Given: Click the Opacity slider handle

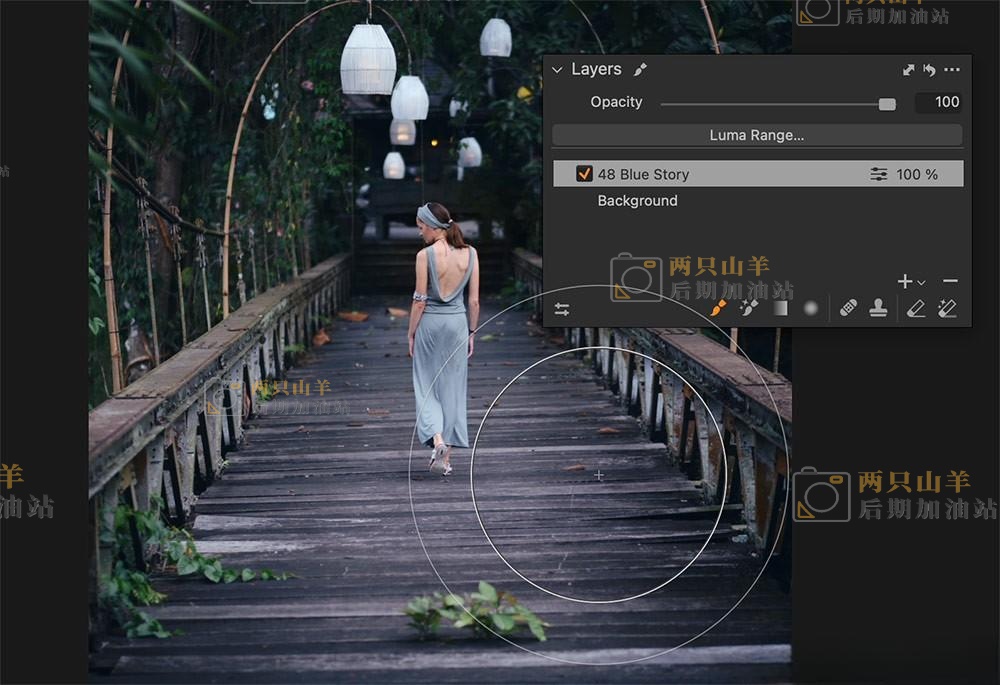Looking at the screenshot, I should pos(887,103).
